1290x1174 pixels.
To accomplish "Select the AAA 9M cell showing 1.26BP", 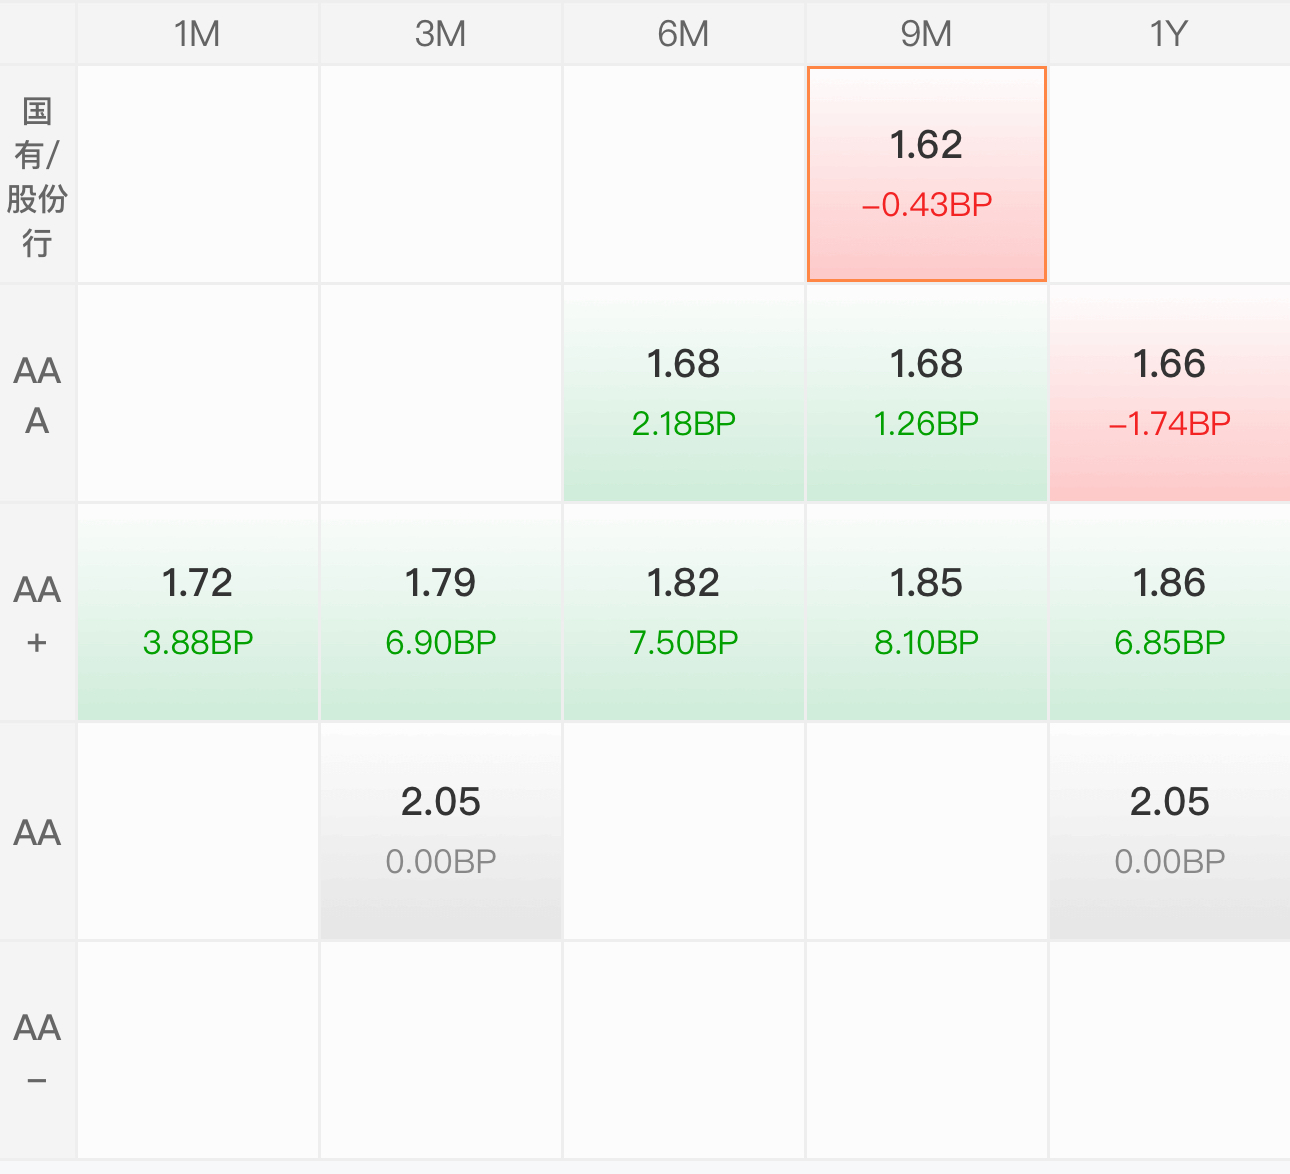I will (926, 393).
